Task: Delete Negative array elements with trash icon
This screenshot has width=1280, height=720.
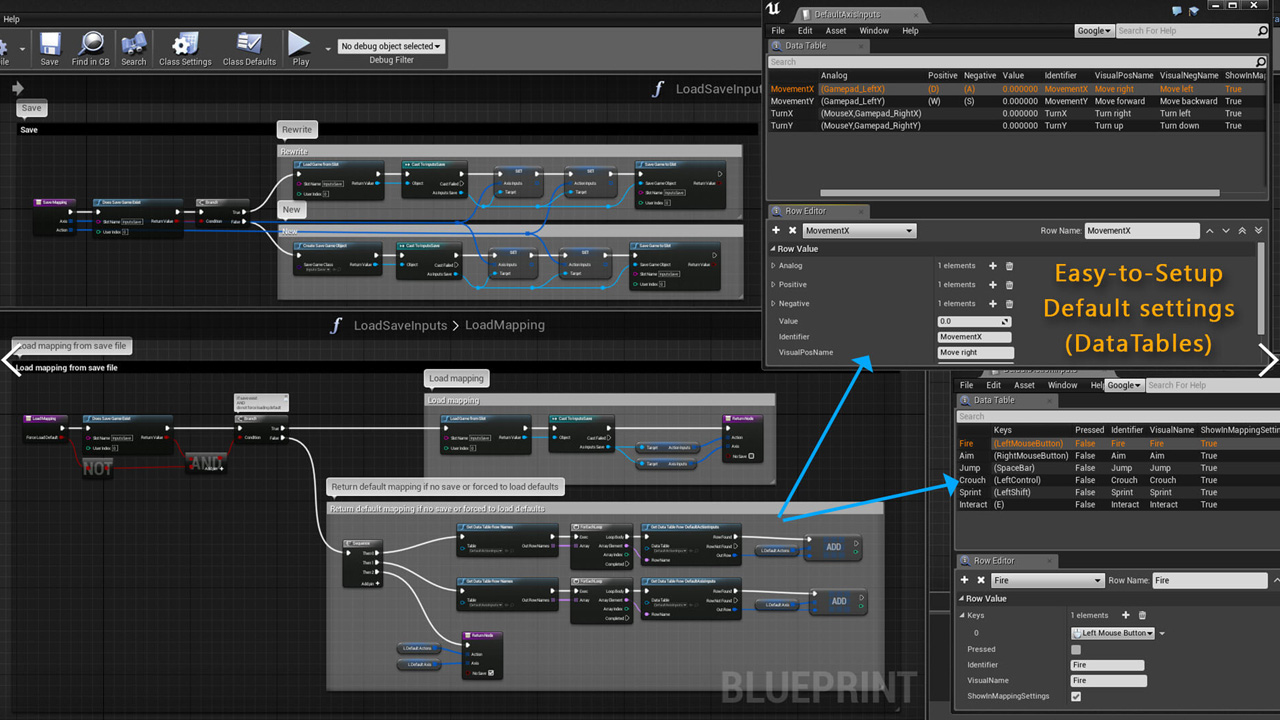Action: click(1009, 304)
